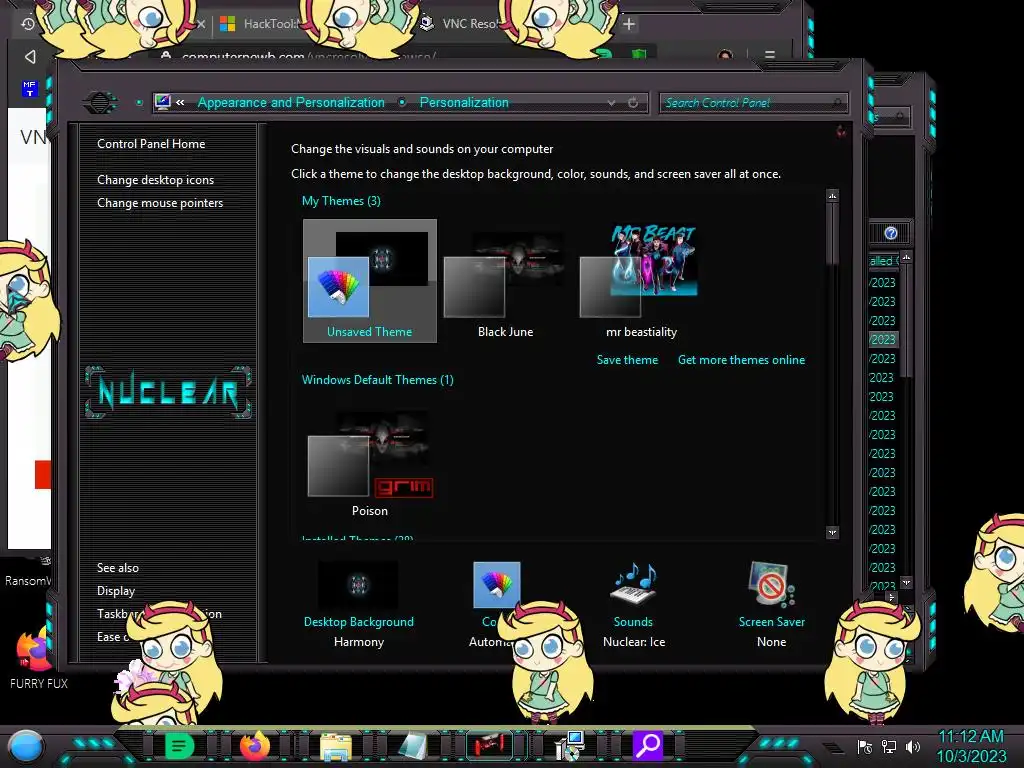Open File Explorer from the taskbar
This screenshot has width=1024, height=768.
click(336, 746)
